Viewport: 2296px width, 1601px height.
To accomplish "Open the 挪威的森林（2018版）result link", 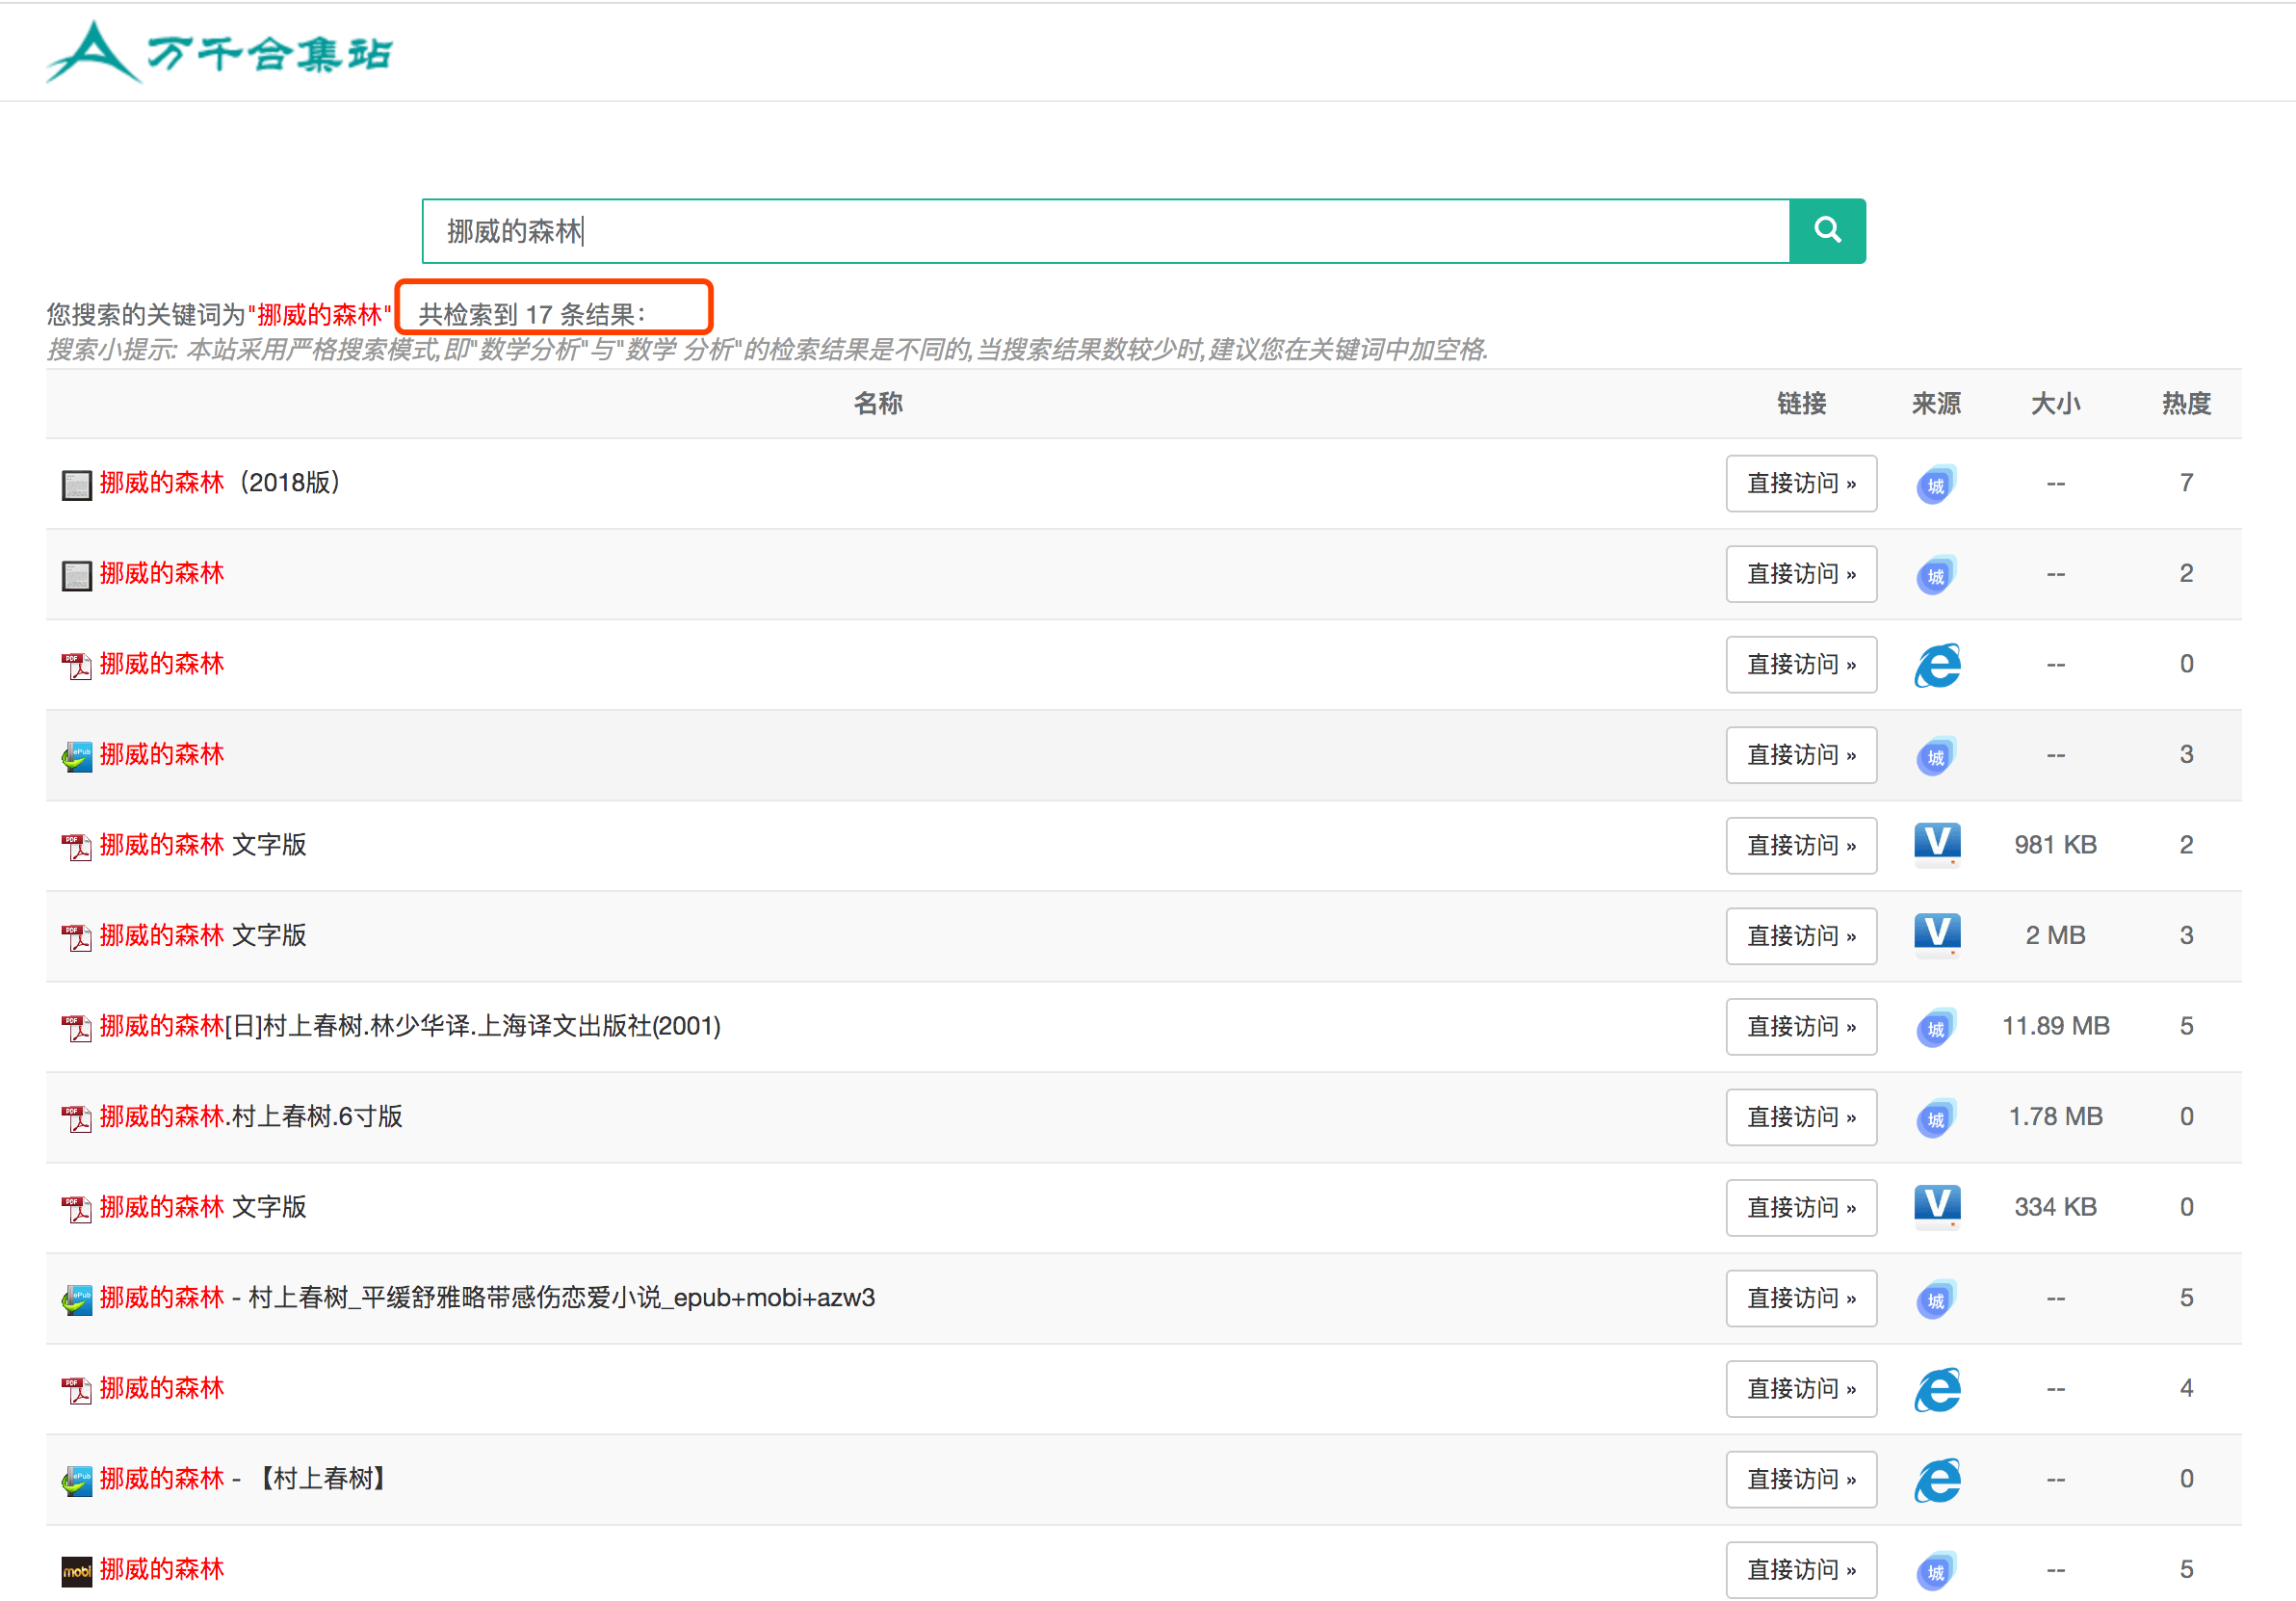I will (220, 483).
